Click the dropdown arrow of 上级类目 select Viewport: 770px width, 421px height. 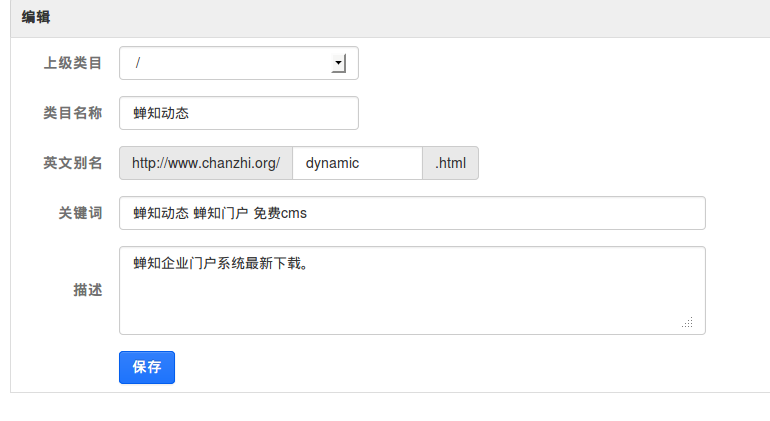(x=338, y=63)
